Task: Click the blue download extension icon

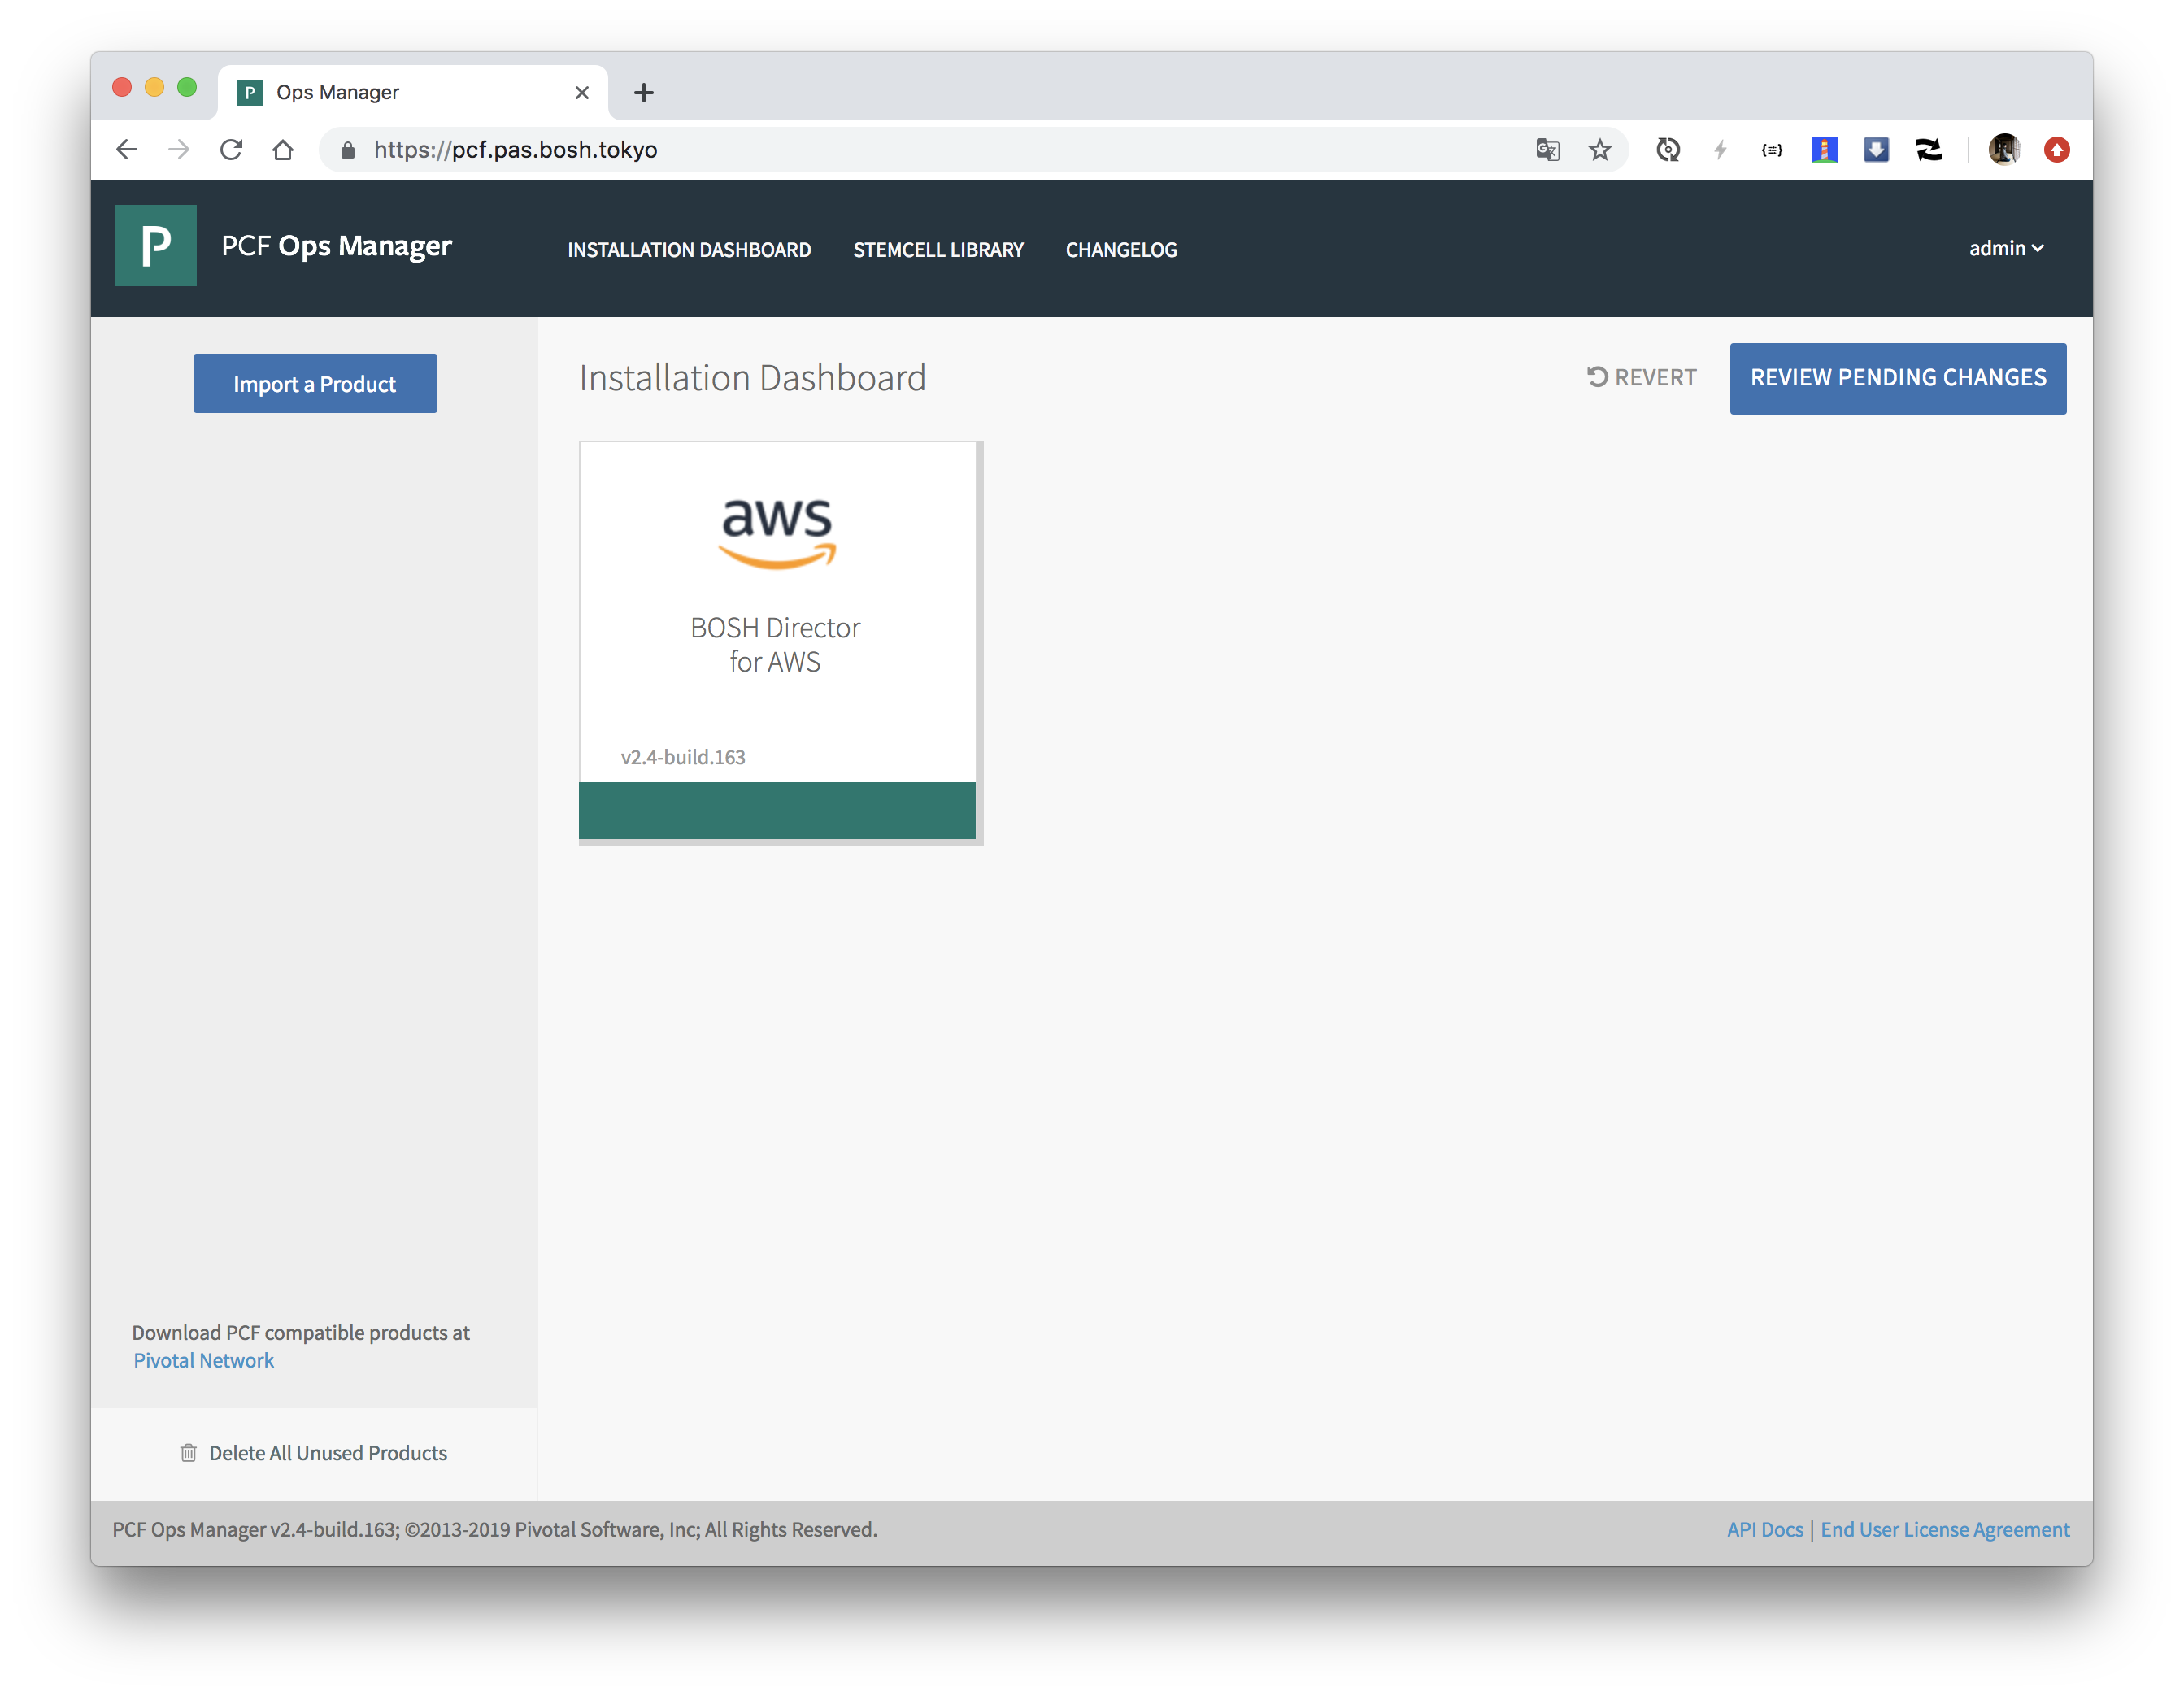Action: point(1876,150)
